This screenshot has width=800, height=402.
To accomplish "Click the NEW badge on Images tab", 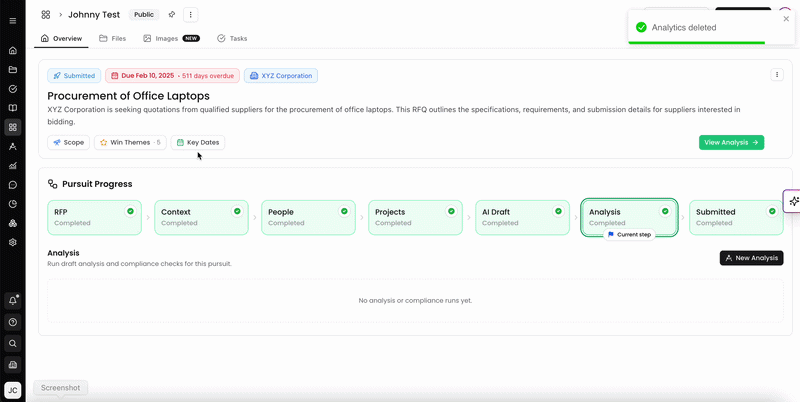I will coord(191,38).
